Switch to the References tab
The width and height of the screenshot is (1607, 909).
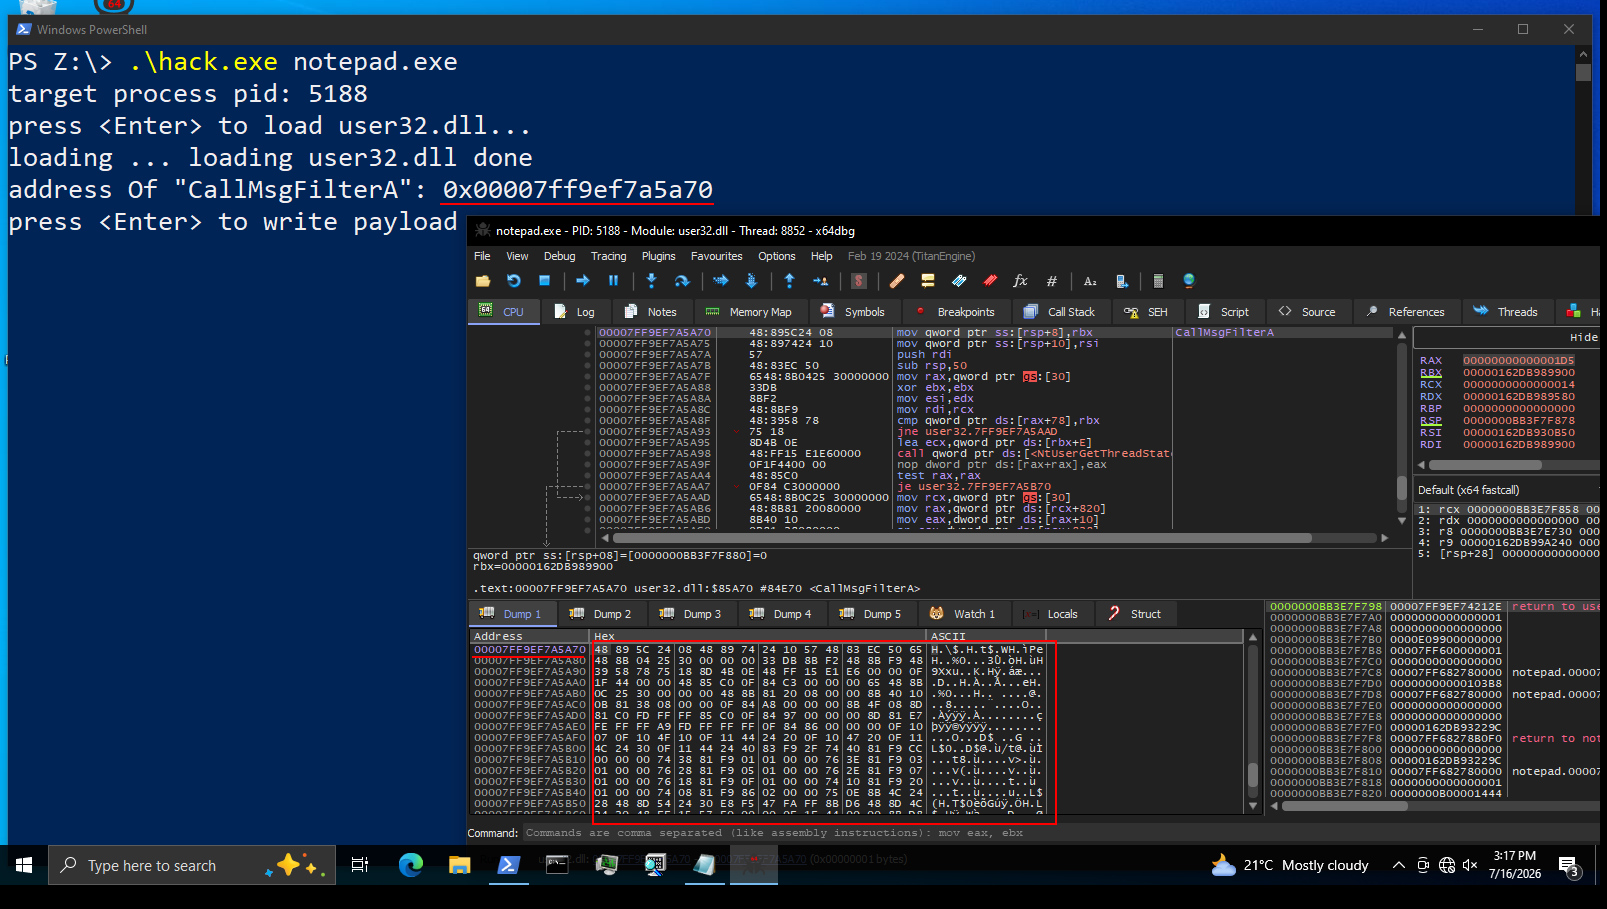click(x=1405, y=312)
